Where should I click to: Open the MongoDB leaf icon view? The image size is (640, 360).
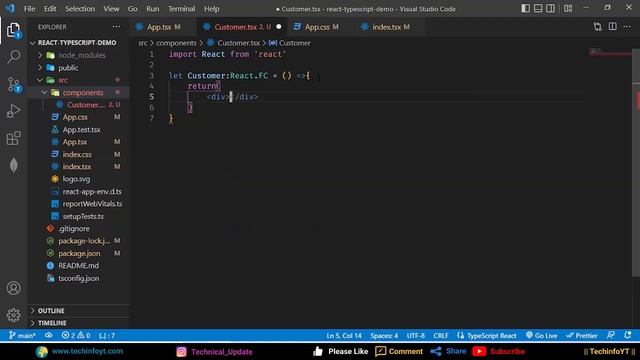(x=13, y=165)
